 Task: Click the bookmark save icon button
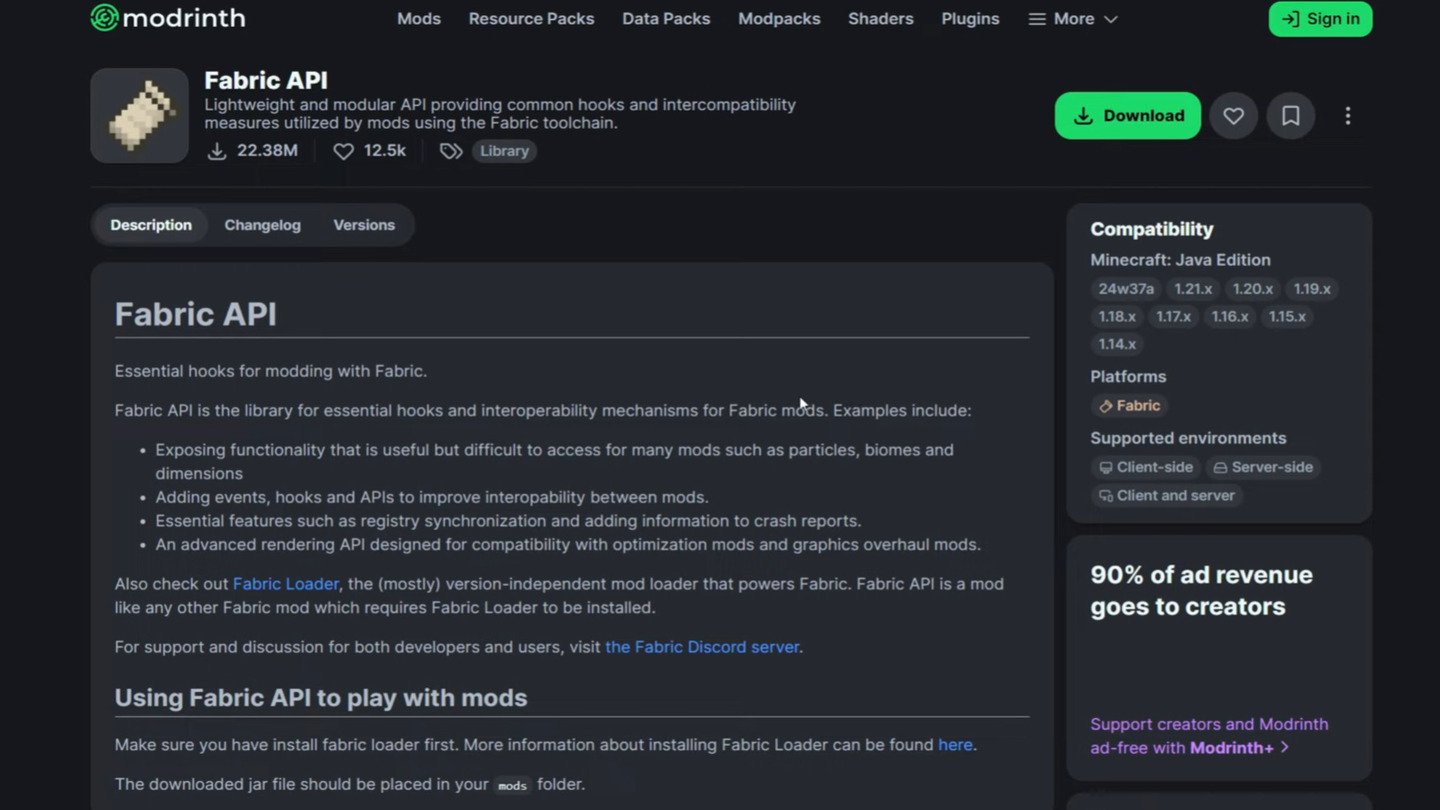1291,116
